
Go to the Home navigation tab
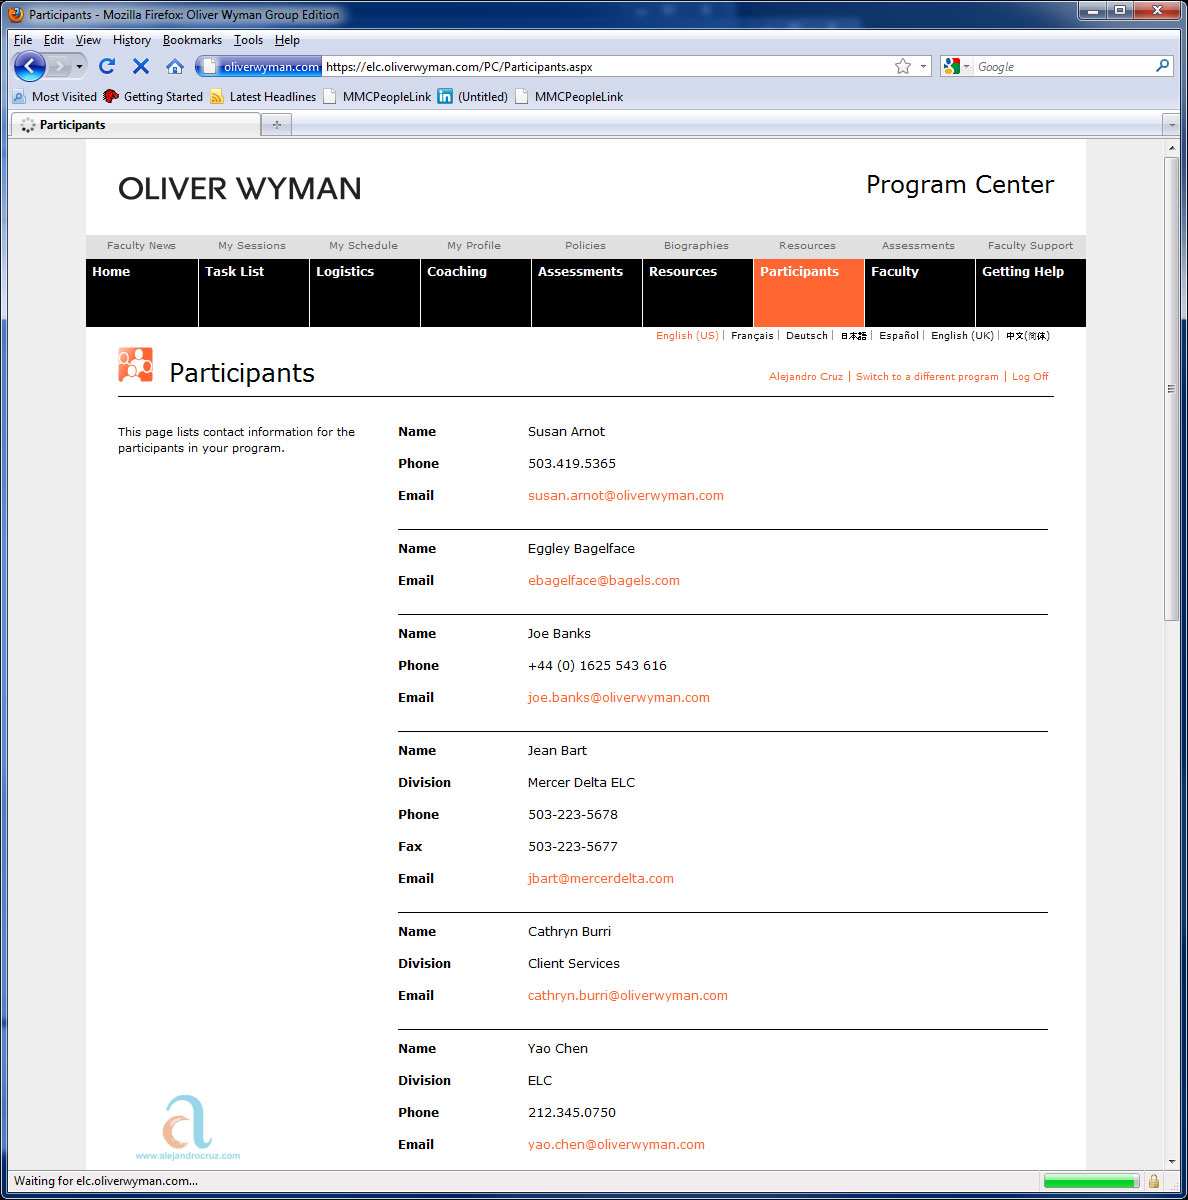(x=142, y=293)
